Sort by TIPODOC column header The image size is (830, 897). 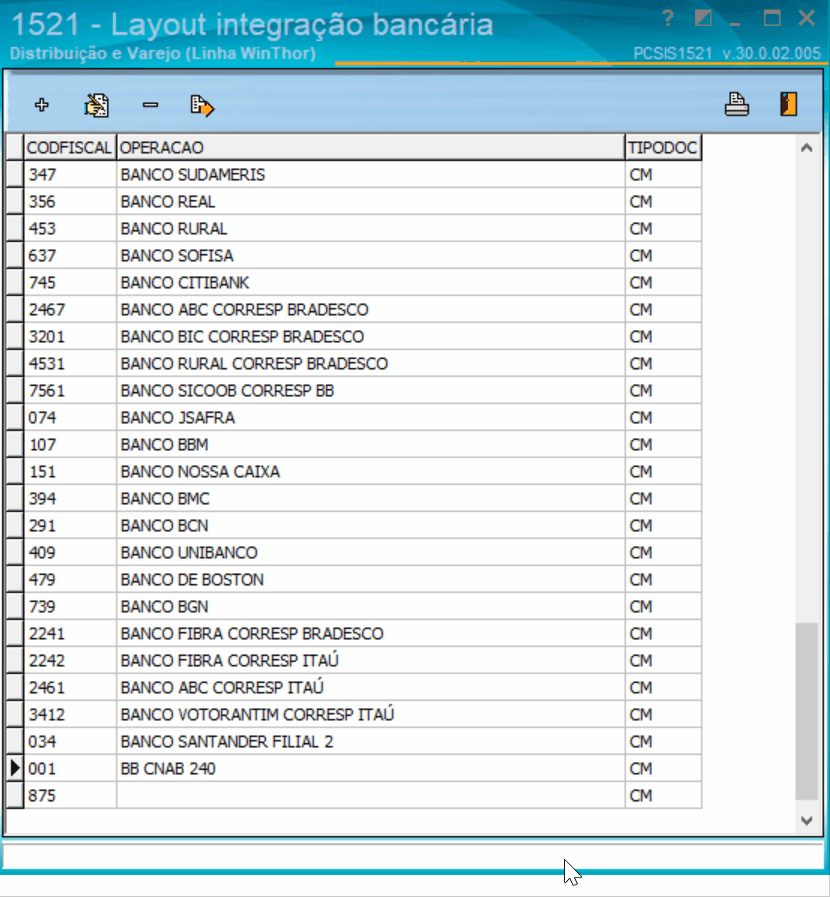(x=663, y=148)
